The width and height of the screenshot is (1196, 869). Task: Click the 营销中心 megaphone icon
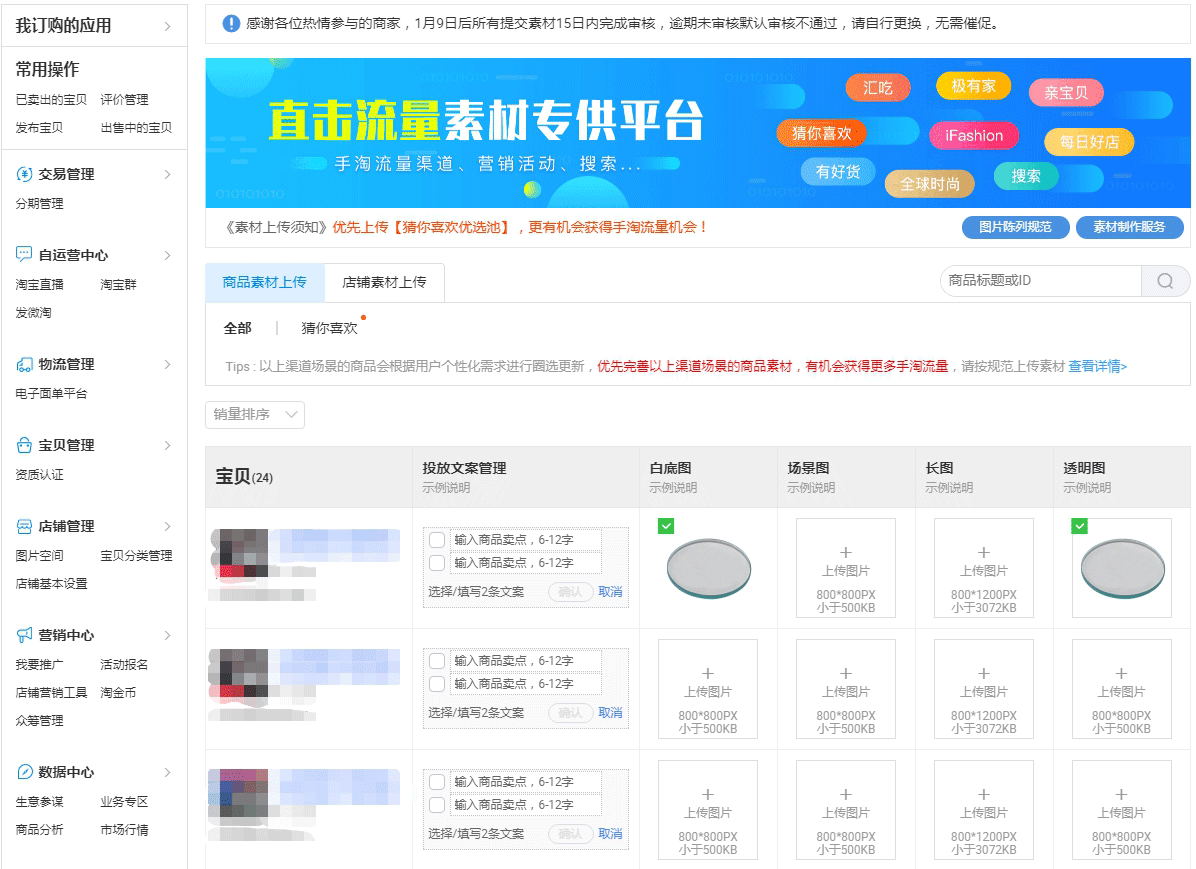coord(25,635)
